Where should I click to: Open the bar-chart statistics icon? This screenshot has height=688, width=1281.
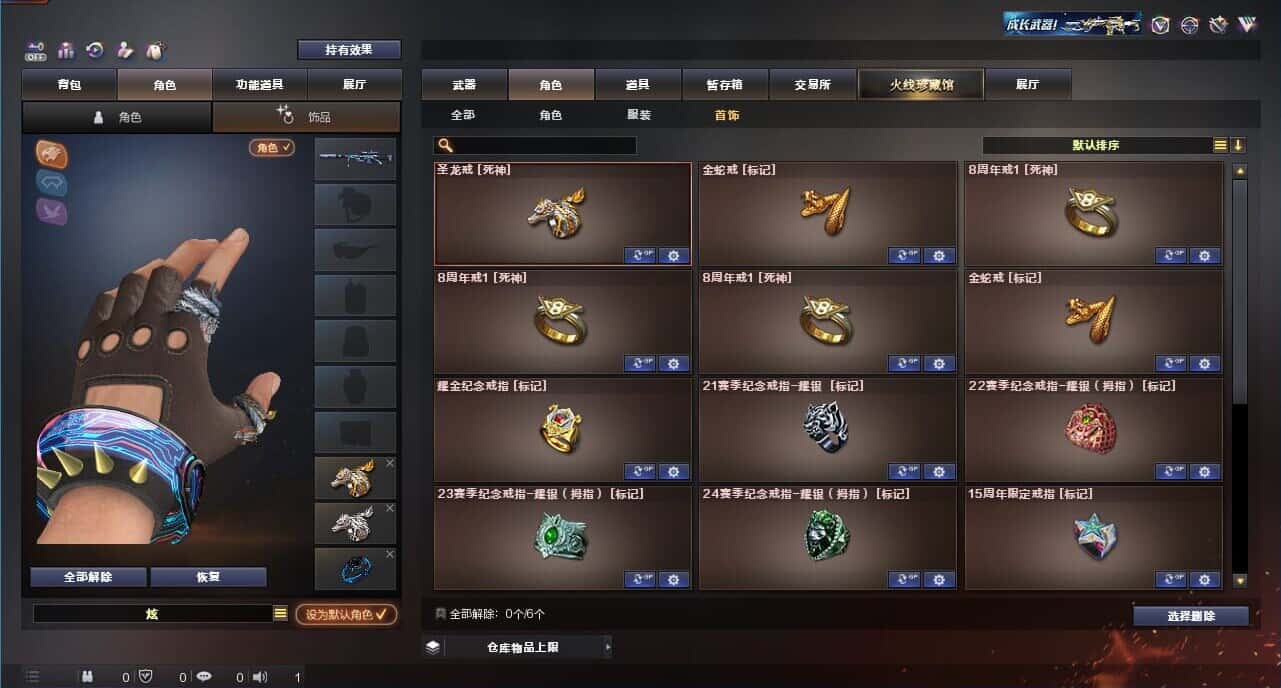point(66,50)
